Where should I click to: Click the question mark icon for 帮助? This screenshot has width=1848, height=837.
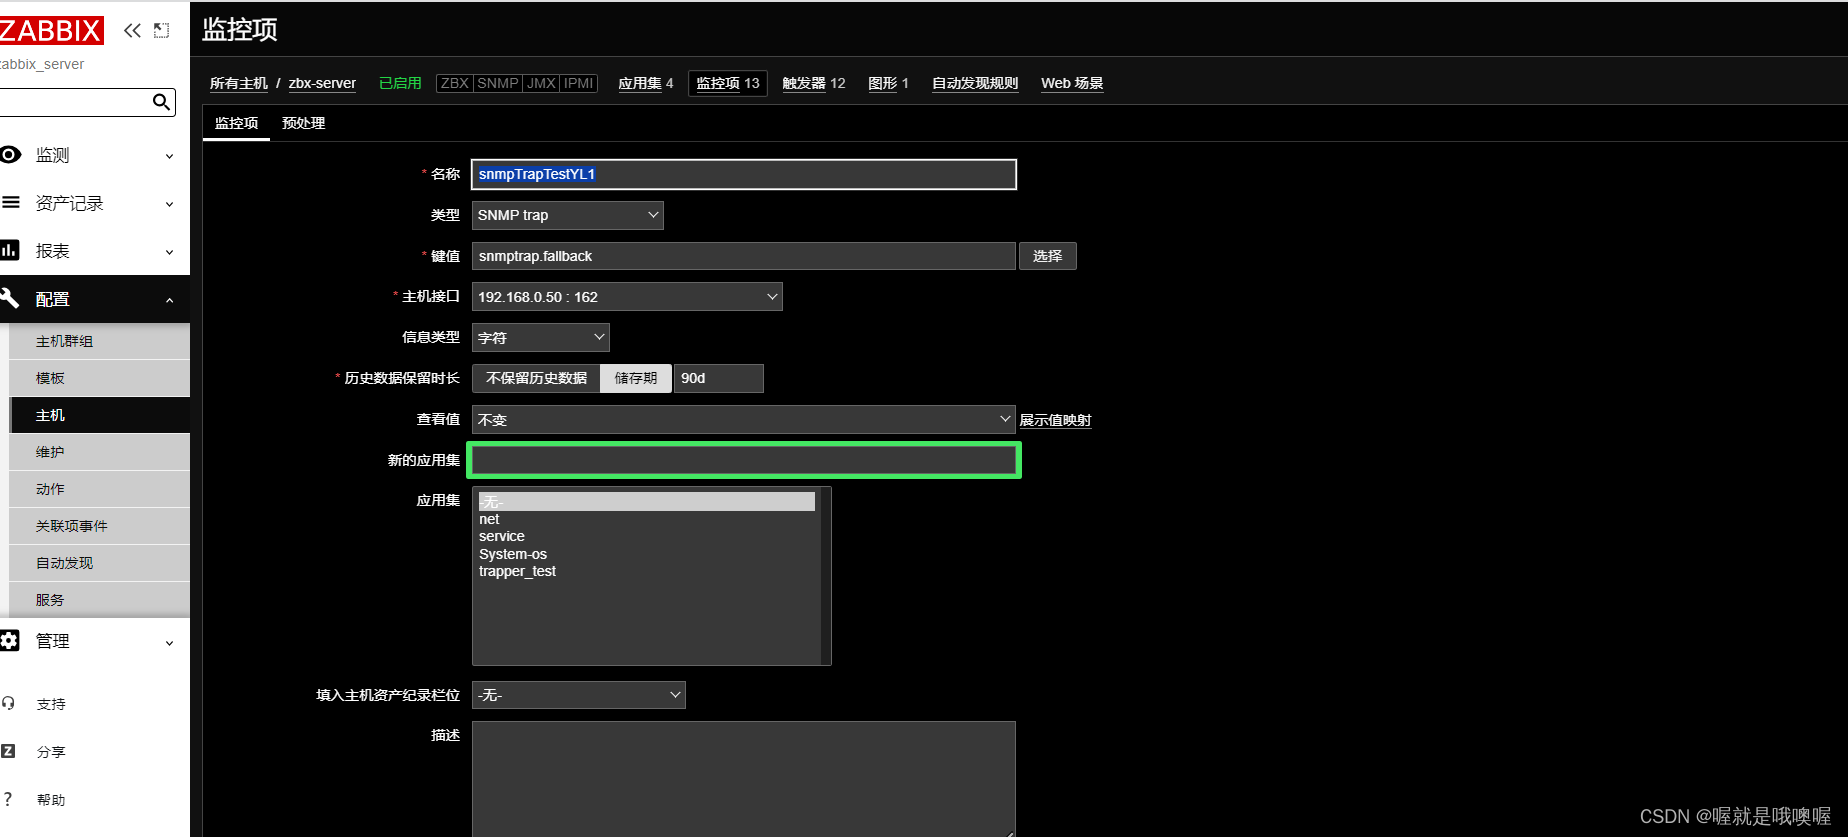pyautogui.click(x=8, y=799)
